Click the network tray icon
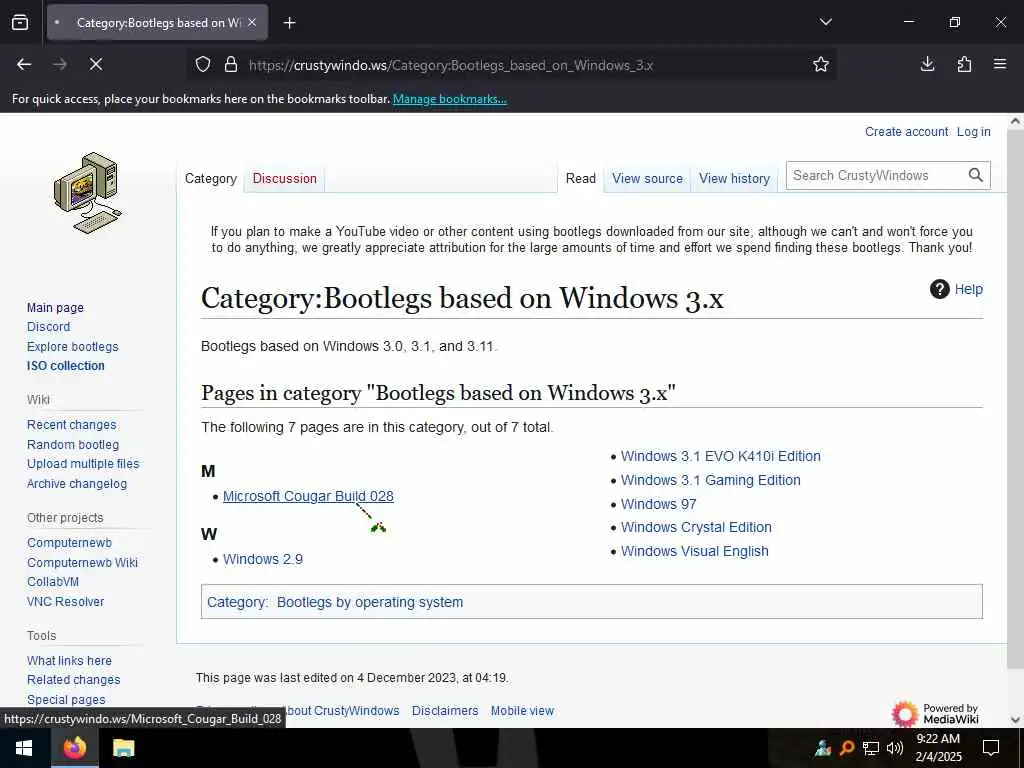The image size is (1024, 768). (871, 748)
